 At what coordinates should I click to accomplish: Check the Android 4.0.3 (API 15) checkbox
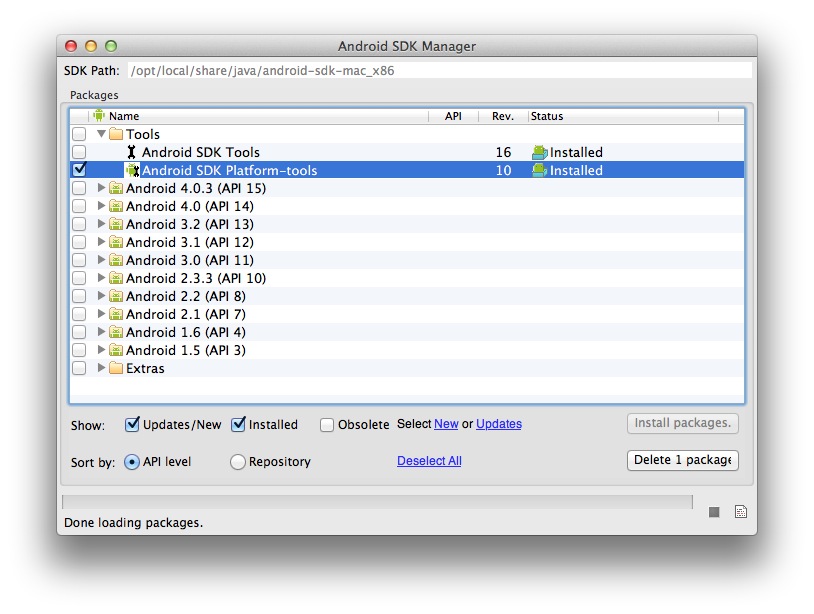coord(79,188)
